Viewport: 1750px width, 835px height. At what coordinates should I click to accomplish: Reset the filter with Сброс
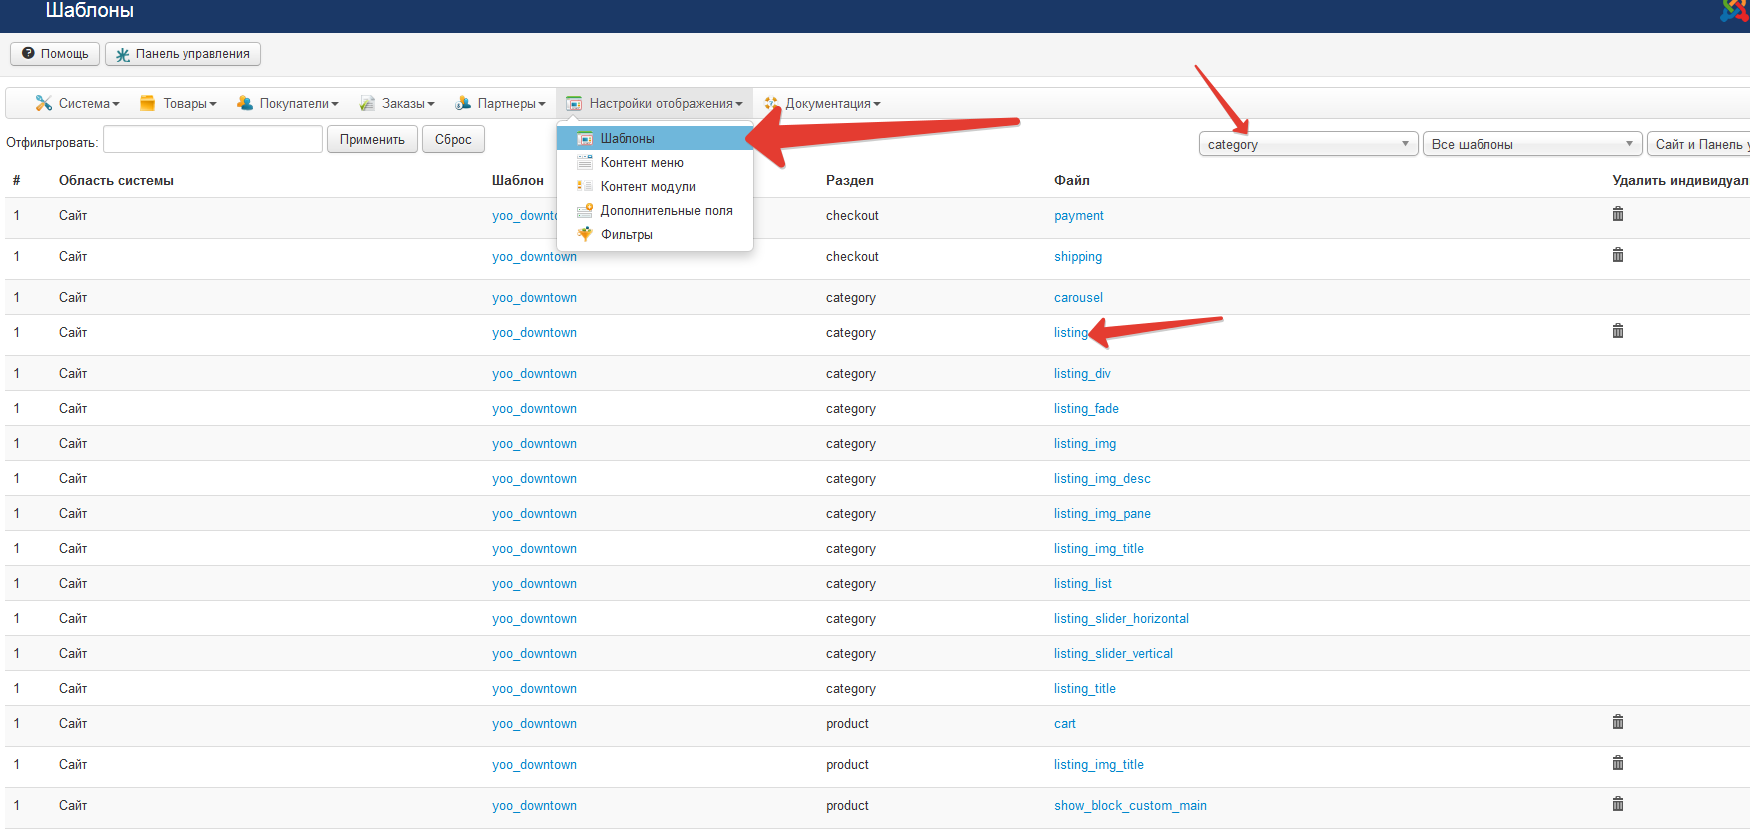click(x=453, y=140)
